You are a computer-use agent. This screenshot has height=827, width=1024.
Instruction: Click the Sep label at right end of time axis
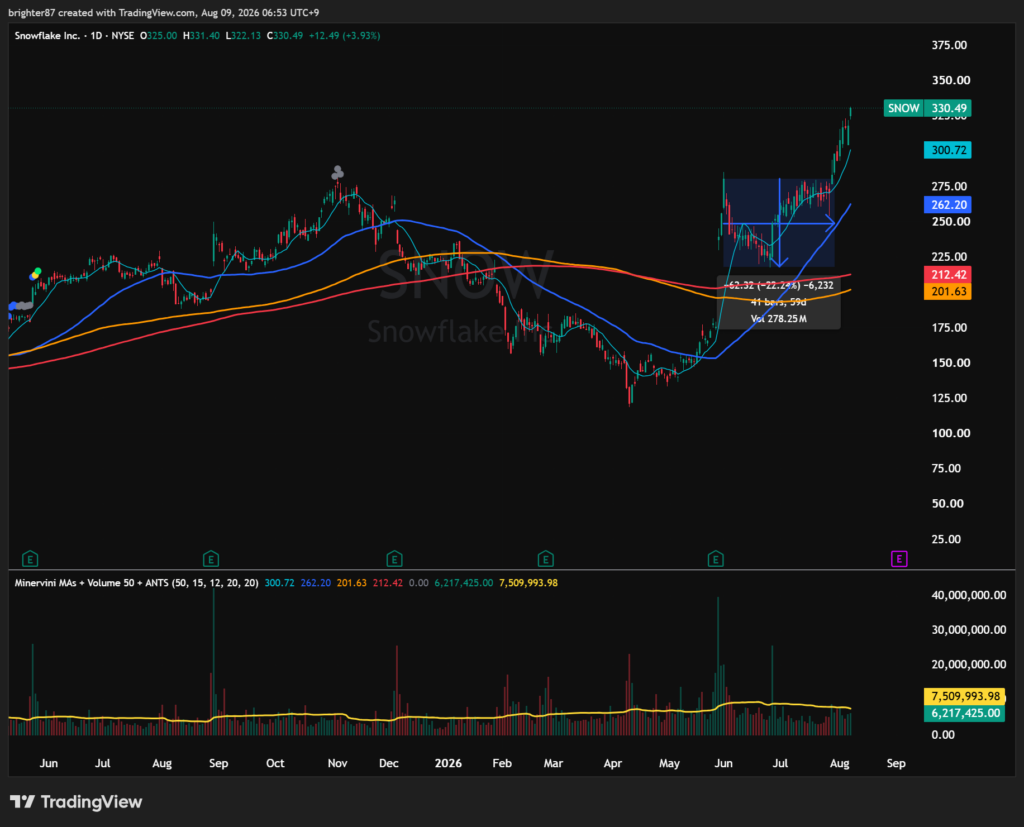[x=896, y=763]
